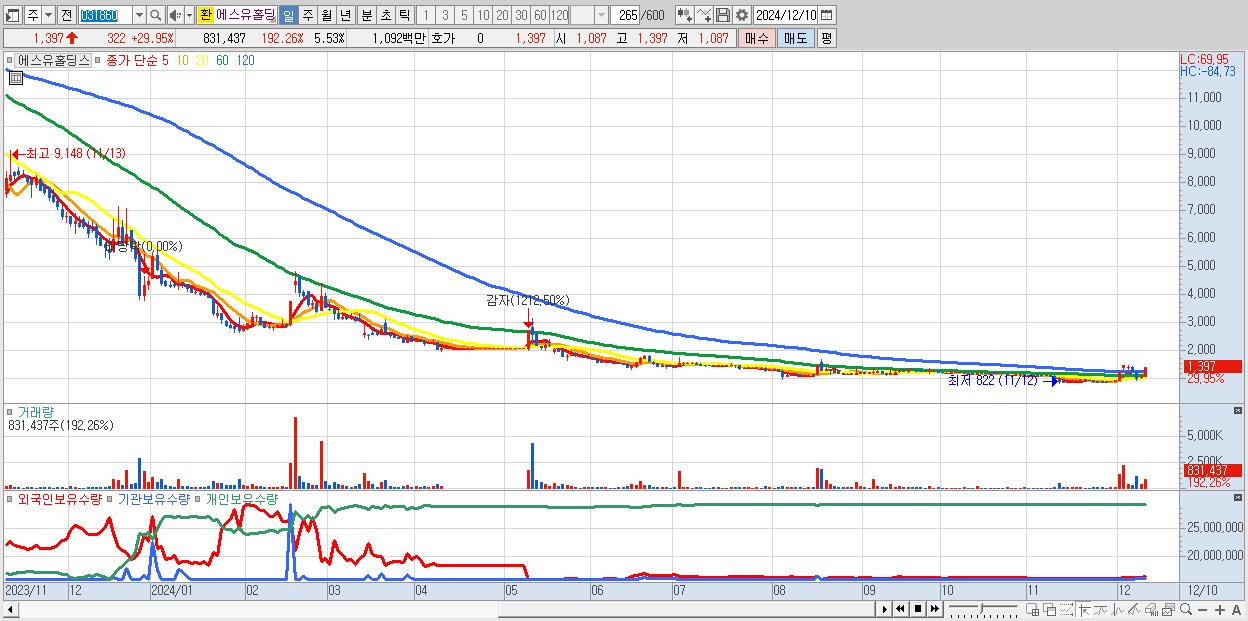
Task: Click the minus zoom-out icon
Action: 1202,610
